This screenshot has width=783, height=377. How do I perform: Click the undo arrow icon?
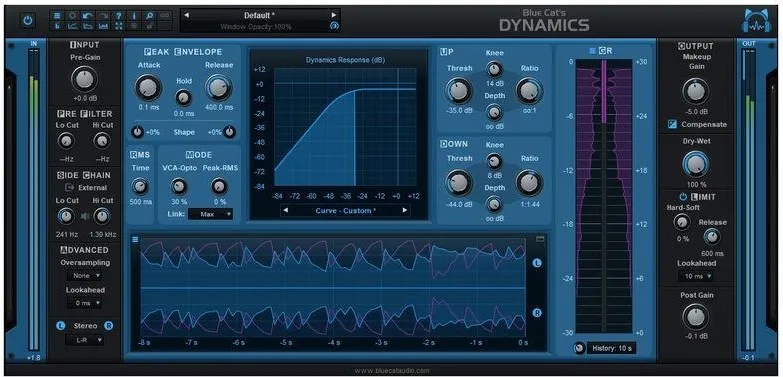pos(88,15)
